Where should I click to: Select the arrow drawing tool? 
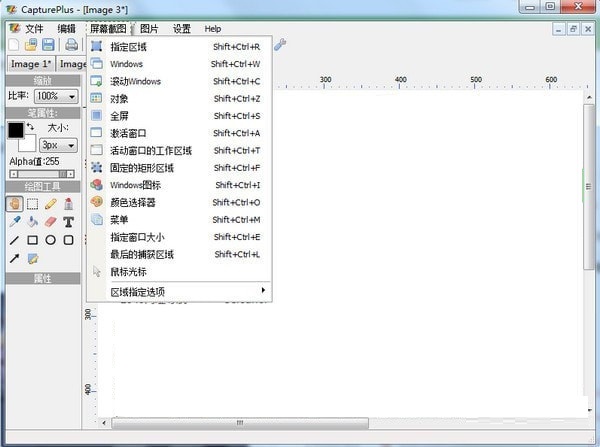pos(15,259)
